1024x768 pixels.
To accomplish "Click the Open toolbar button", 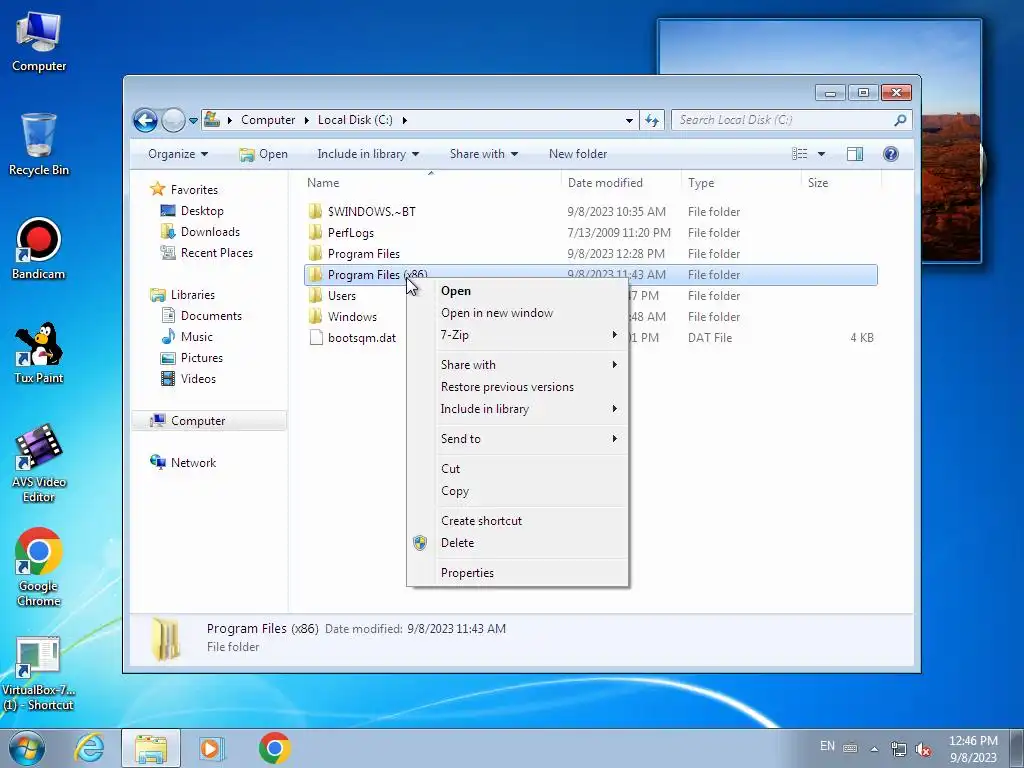I will (x=263, y=154).
